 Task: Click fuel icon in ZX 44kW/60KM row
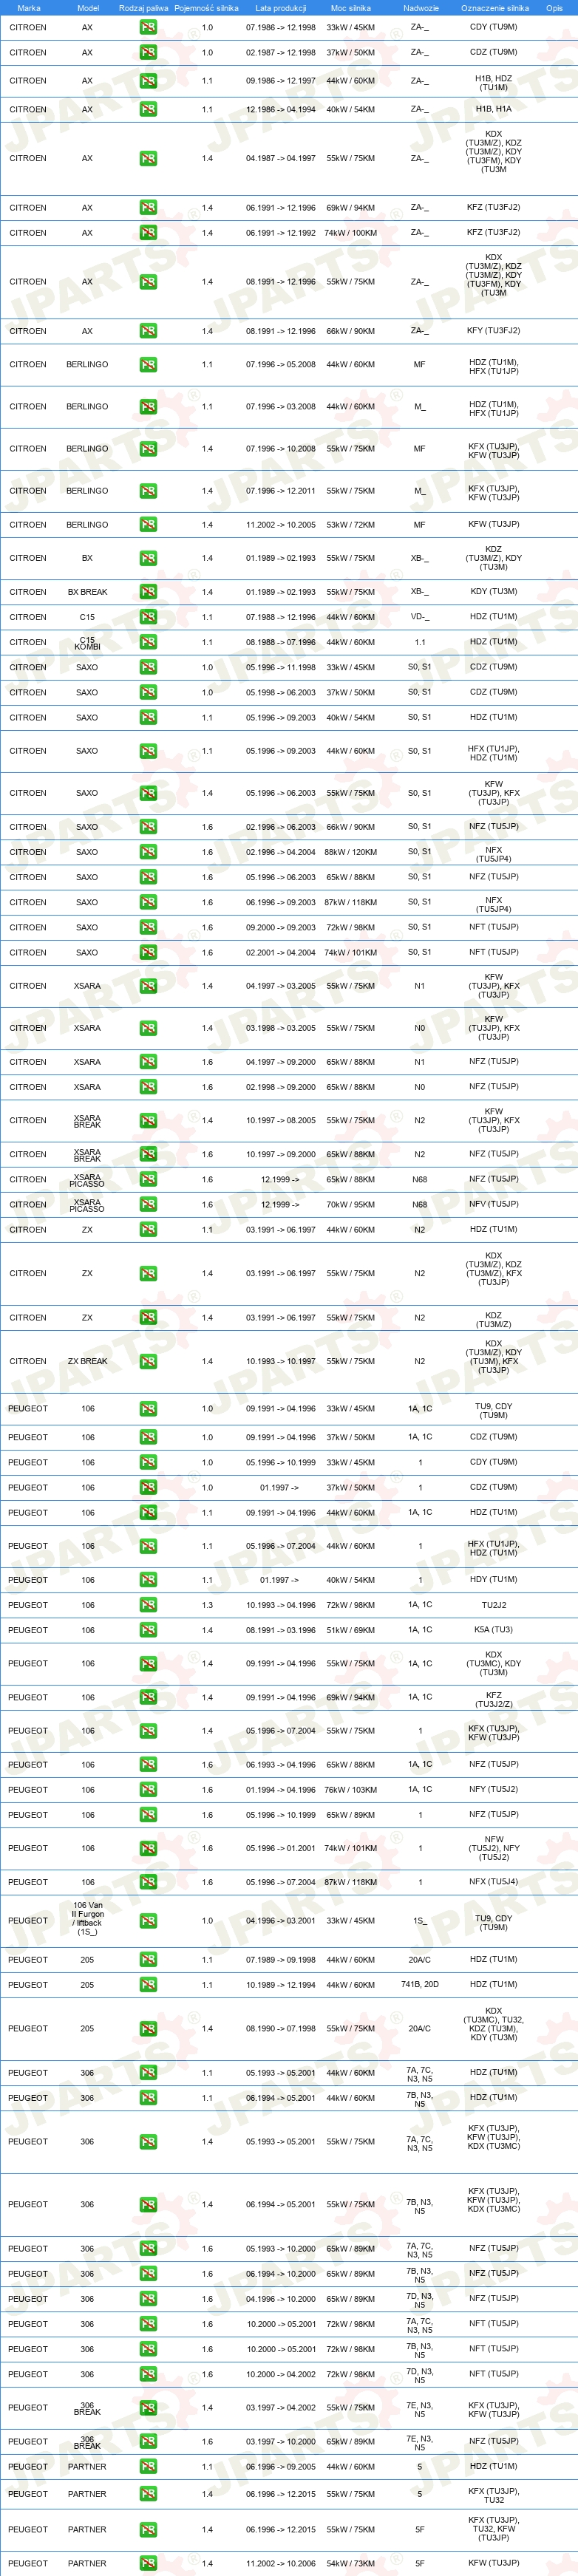point(148,1230)
